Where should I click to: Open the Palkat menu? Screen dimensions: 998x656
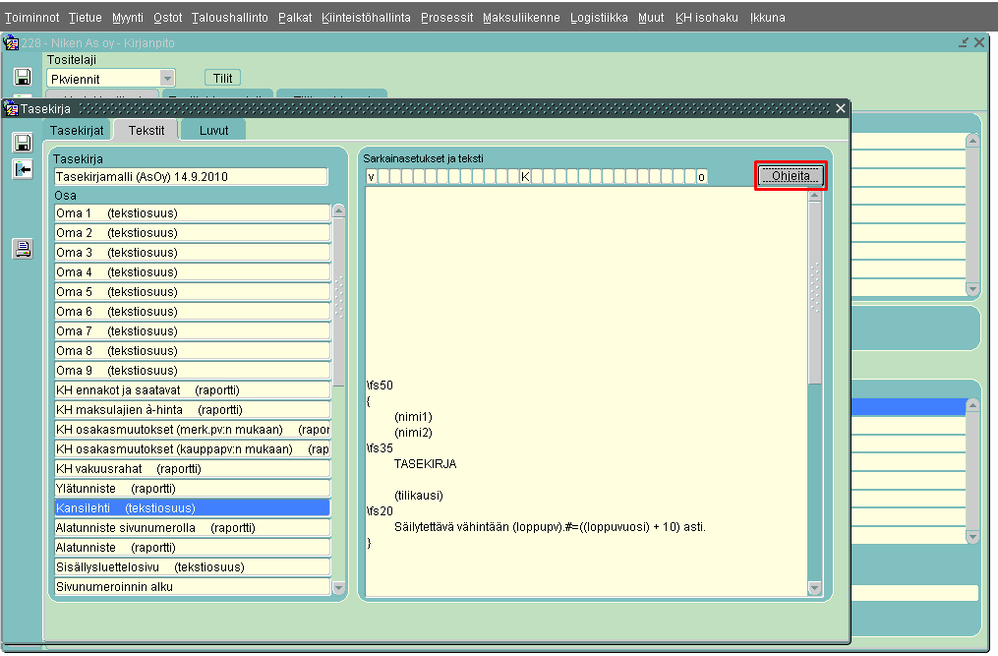(295, 18)
